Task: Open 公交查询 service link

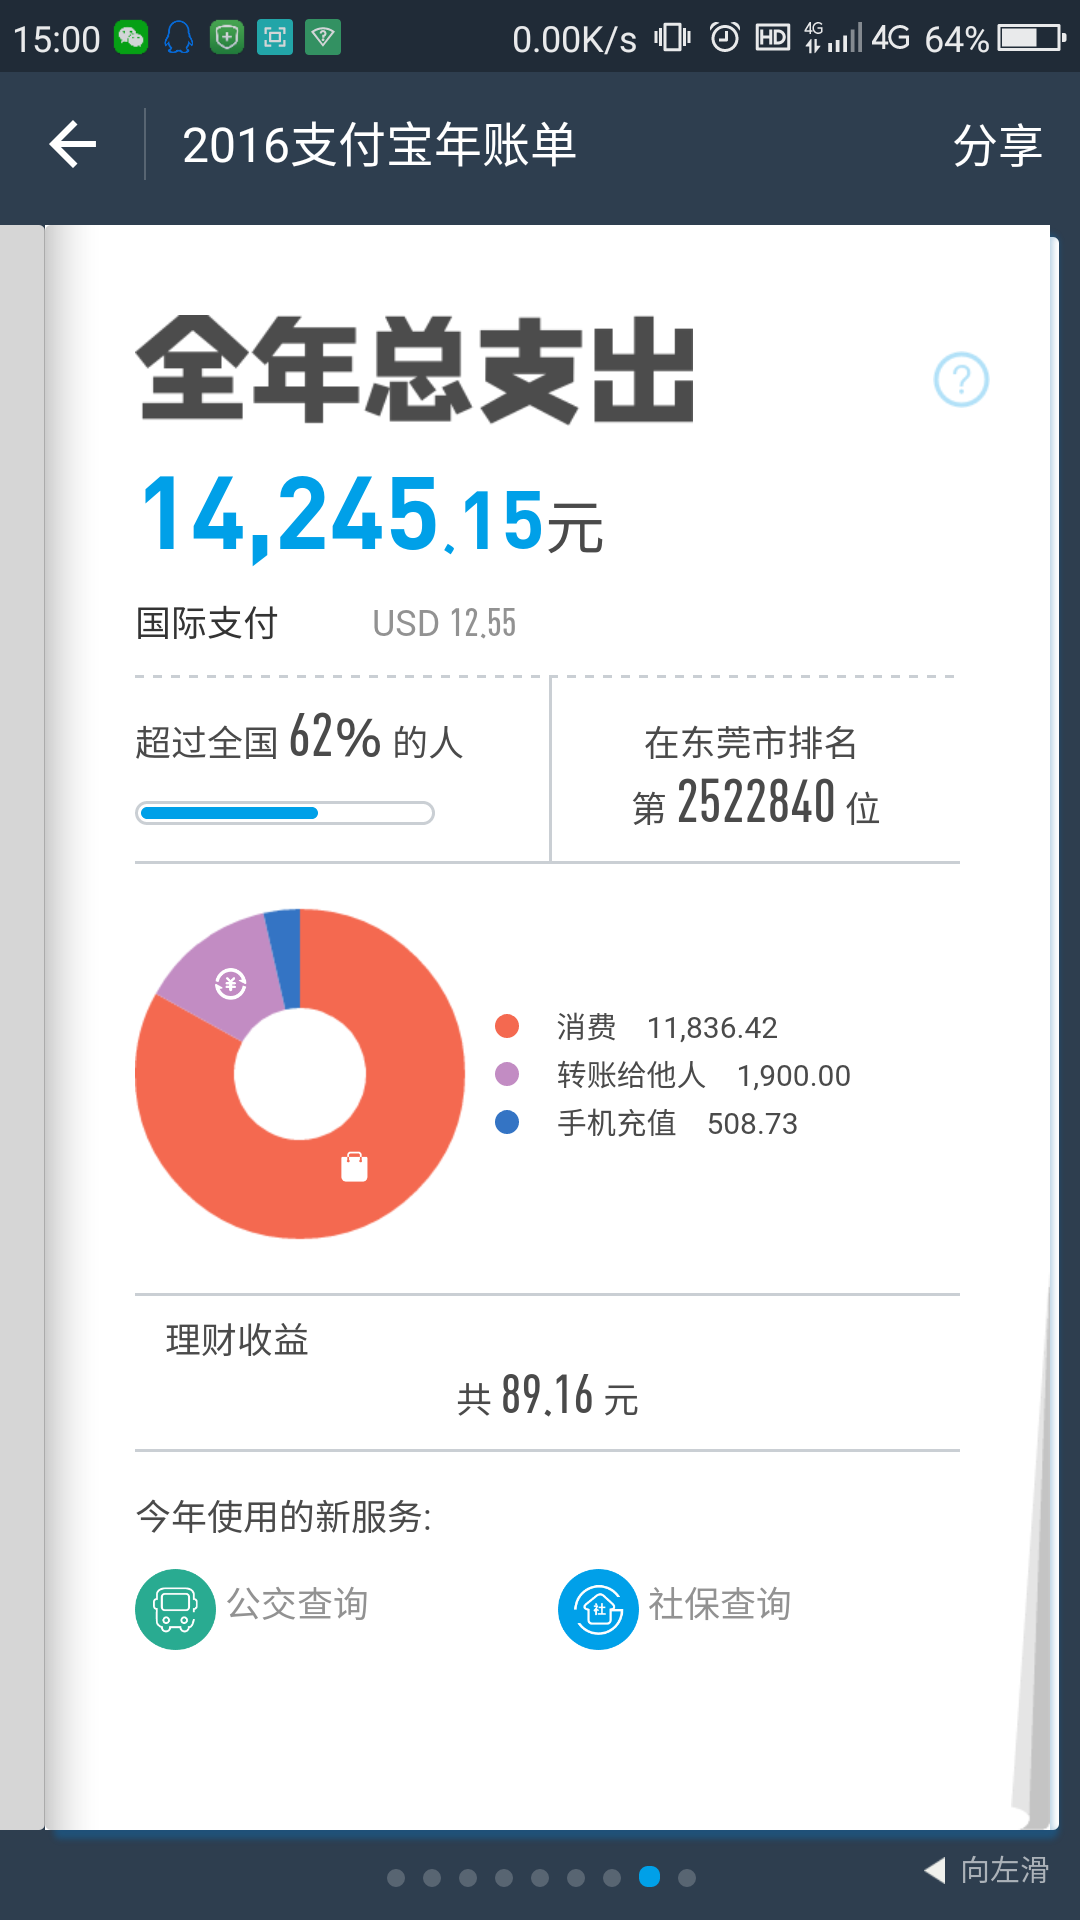Action: pyautogui.click(x=297, y=1604)
